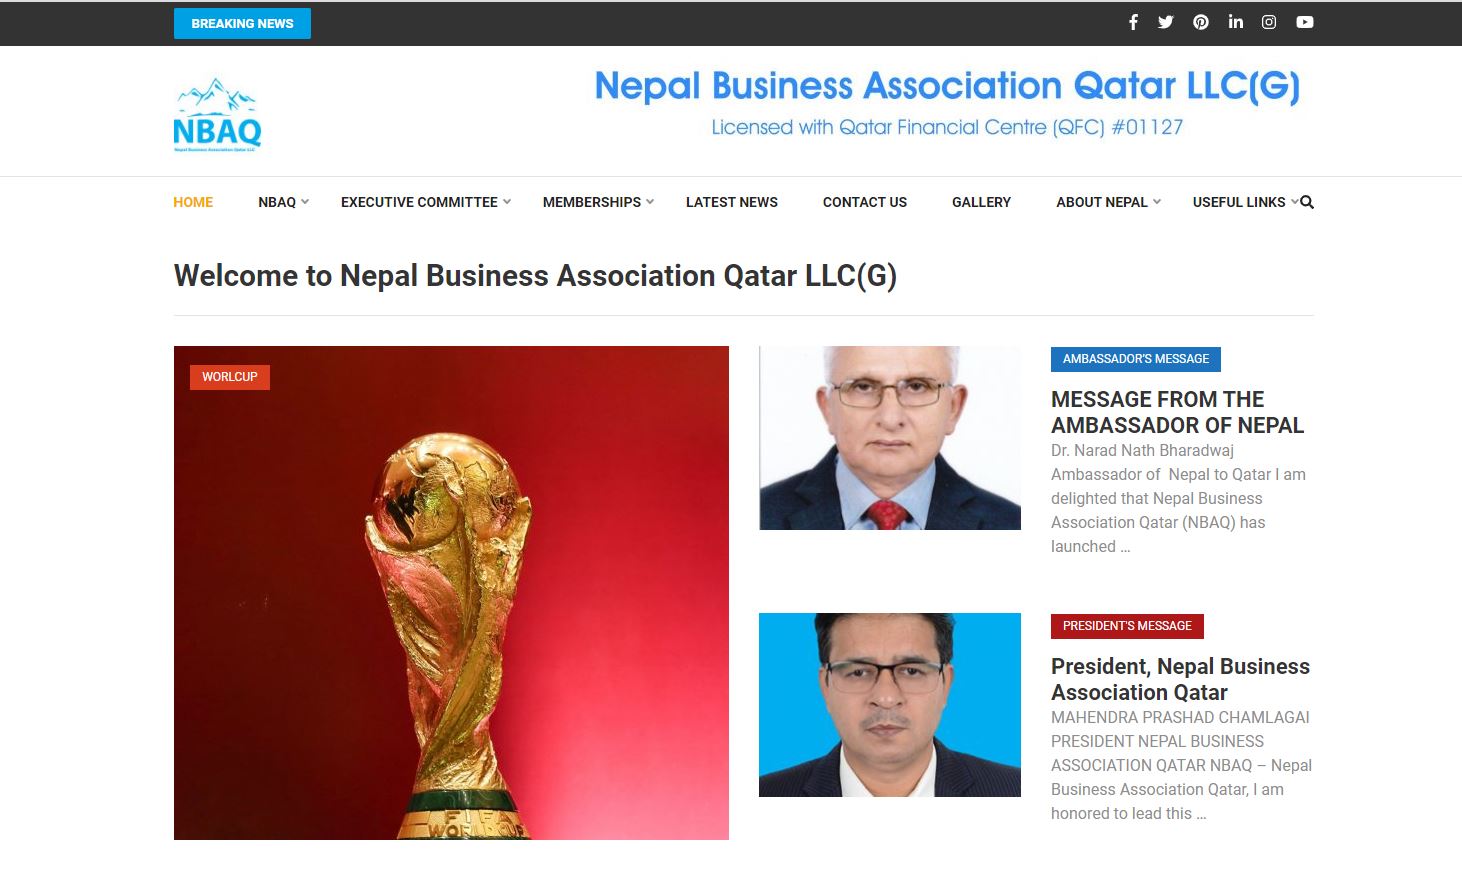Click the search magnifier icon
Image resolution: width=1462 pixels, height=870 pixels.
pyautogui.click(x=1307, y=202)
